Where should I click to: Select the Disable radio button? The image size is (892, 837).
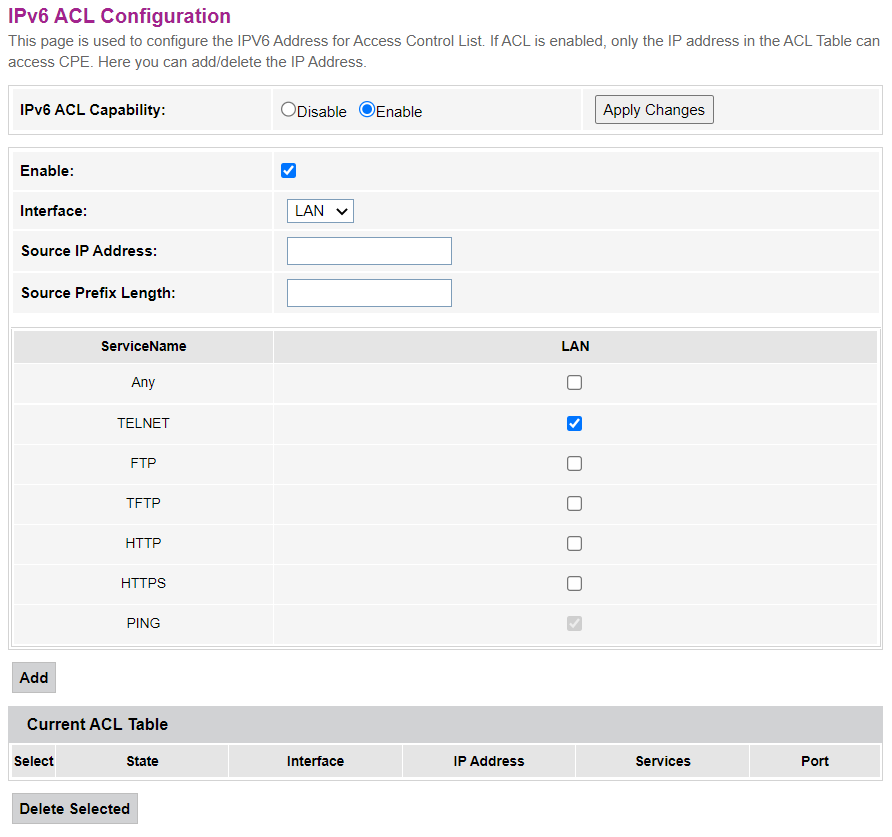click(289, 110)
